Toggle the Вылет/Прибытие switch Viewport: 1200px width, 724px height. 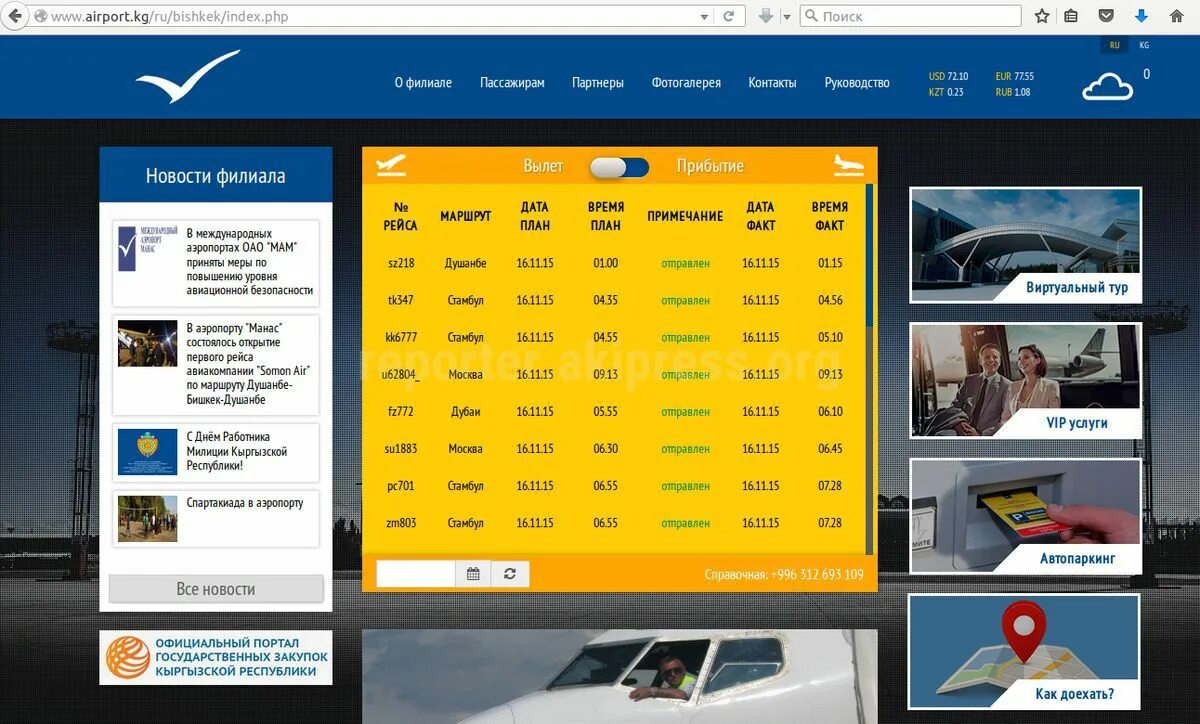point(619,167)
